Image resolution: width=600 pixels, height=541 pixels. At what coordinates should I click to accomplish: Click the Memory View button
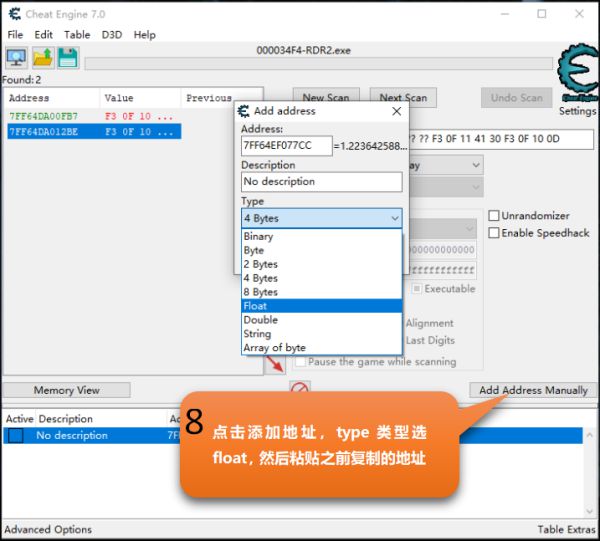[67, 390]
